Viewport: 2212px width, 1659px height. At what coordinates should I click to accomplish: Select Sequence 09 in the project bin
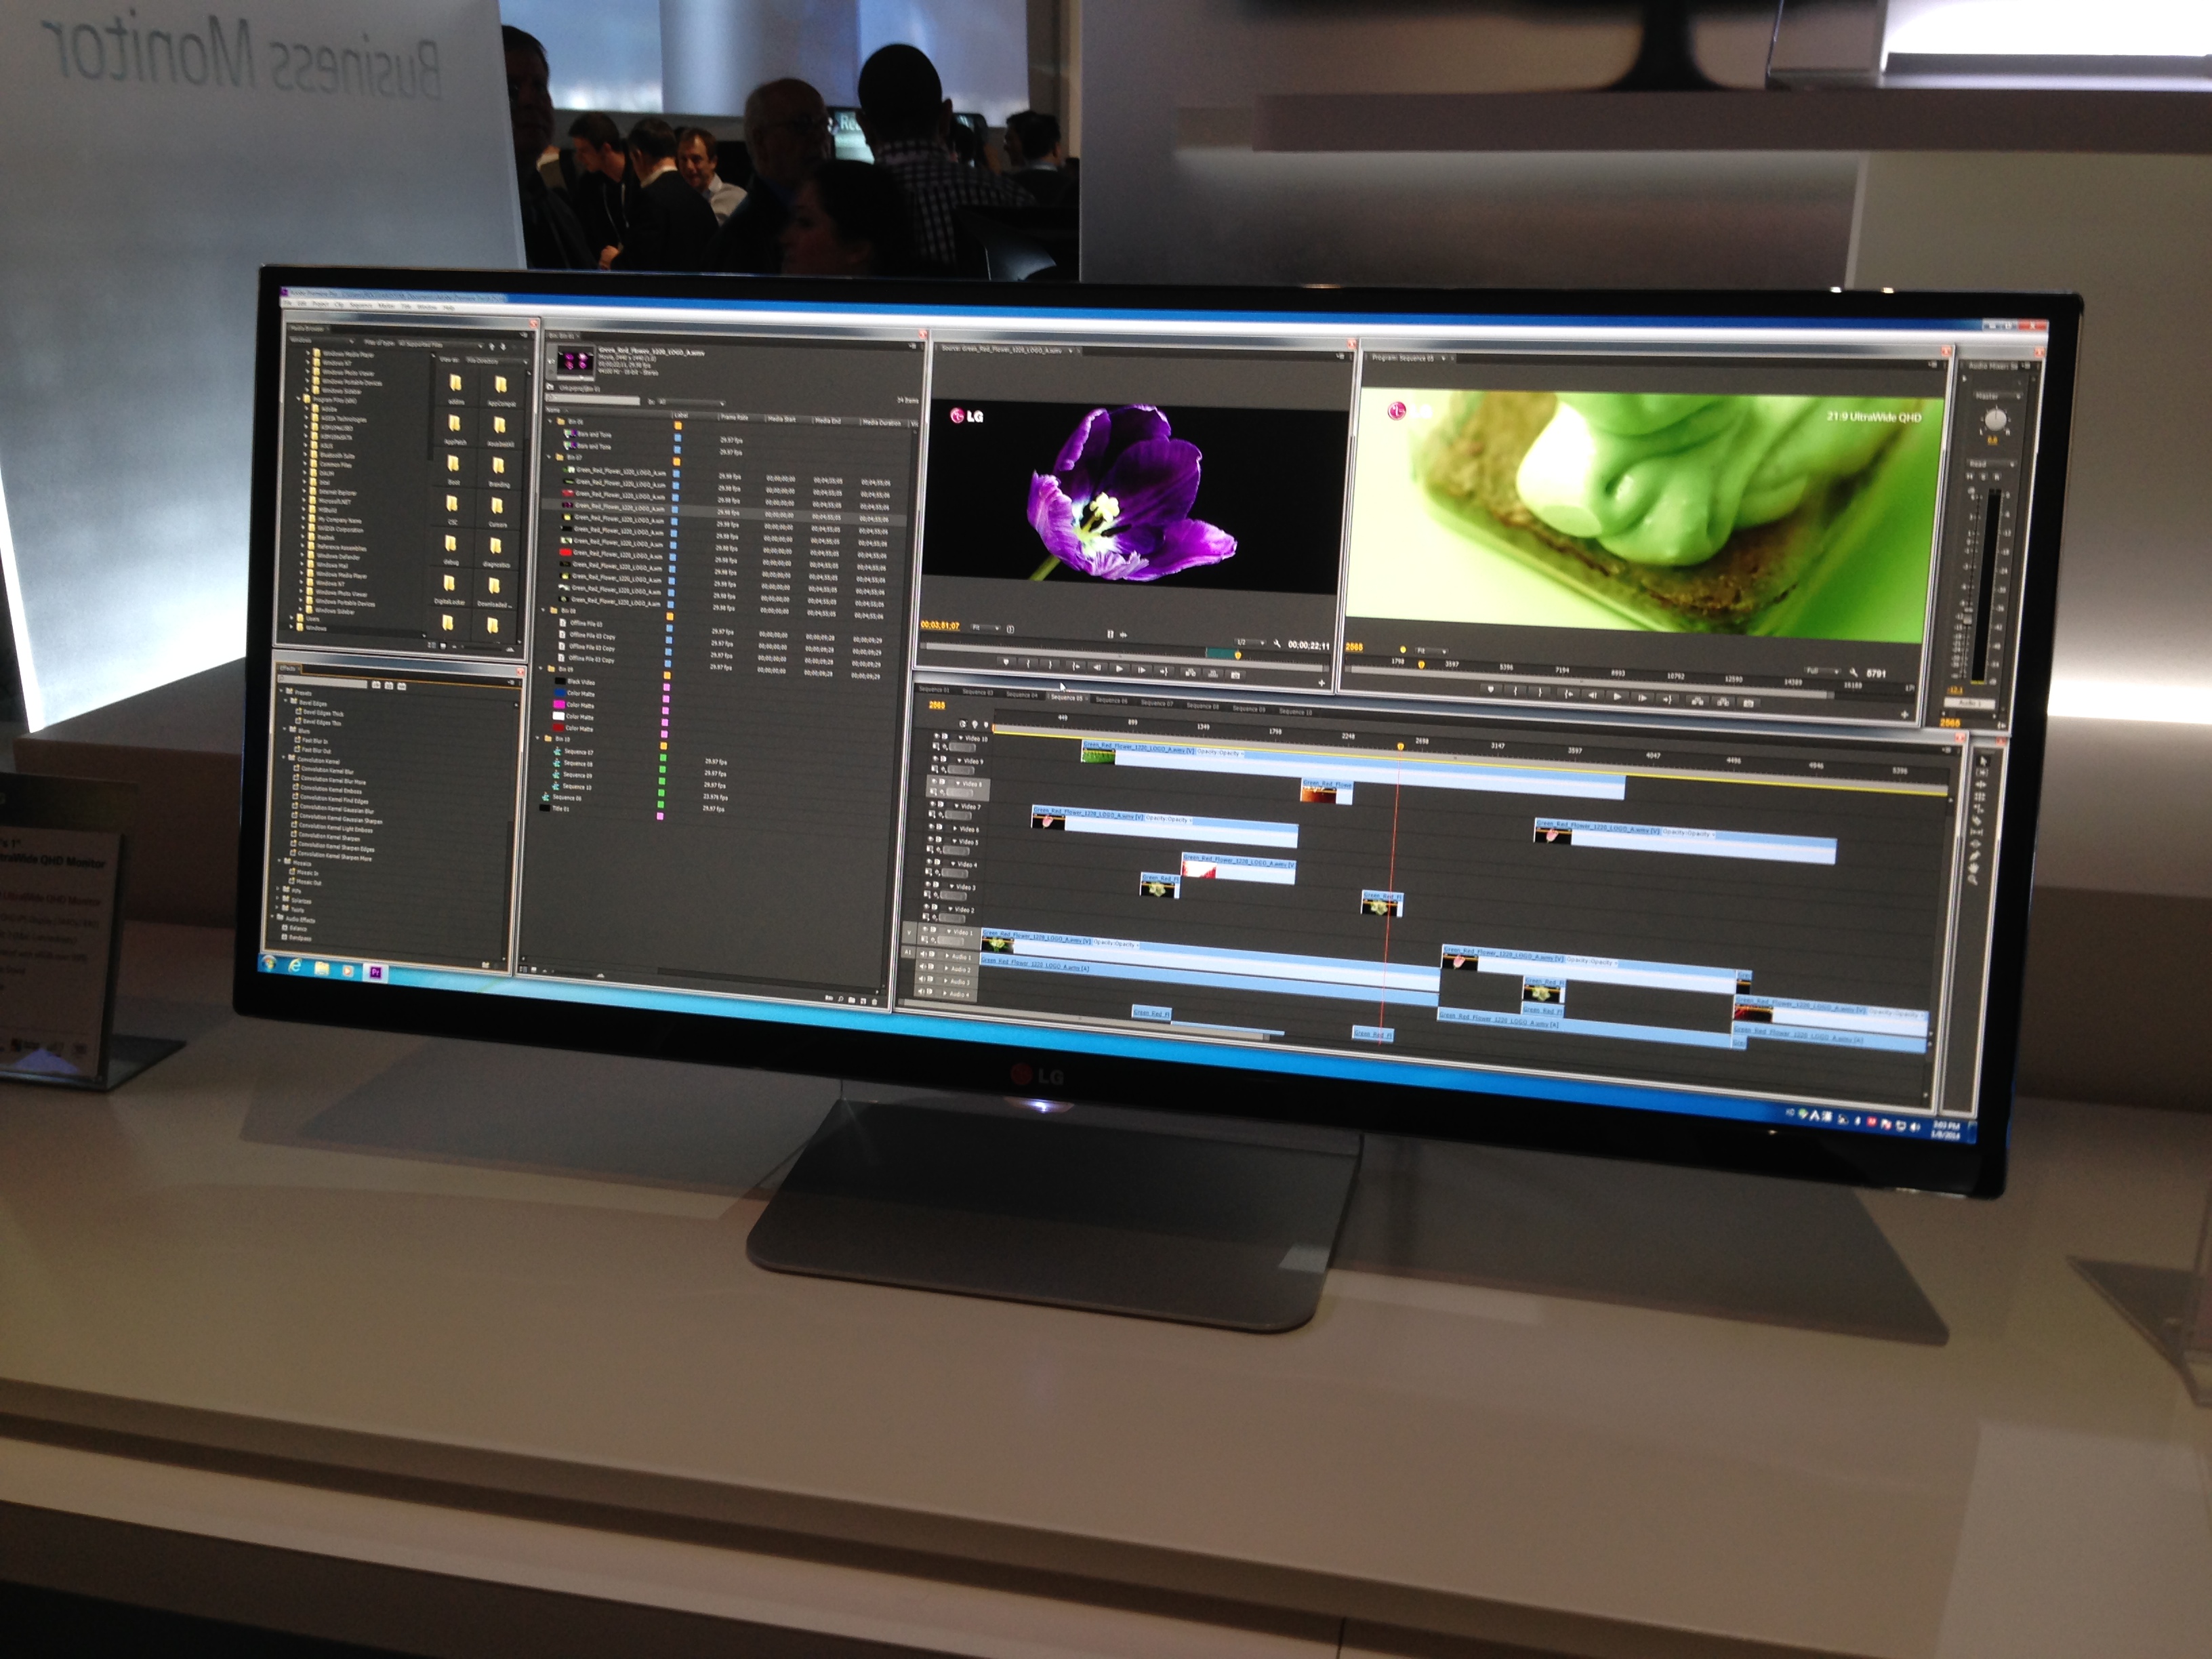[577, 775]
